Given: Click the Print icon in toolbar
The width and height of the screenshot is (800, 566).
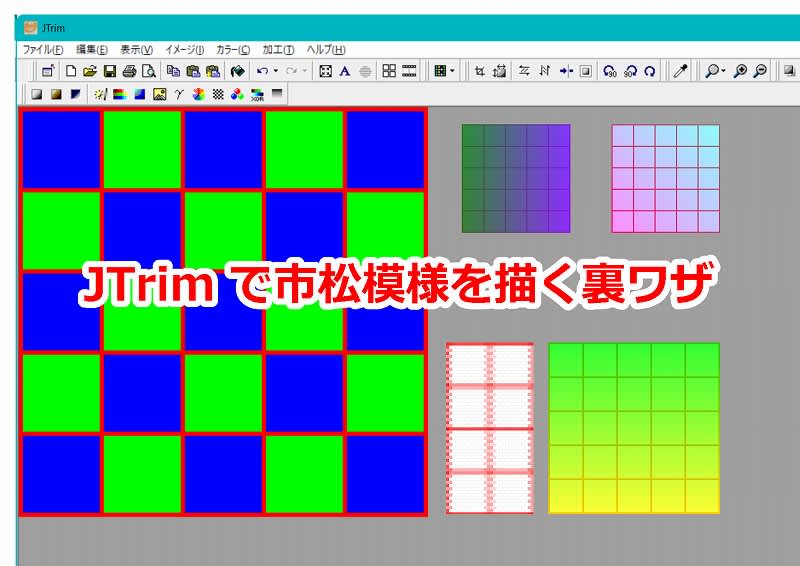Looking at the screenshot, I should (x=129, y=71).
